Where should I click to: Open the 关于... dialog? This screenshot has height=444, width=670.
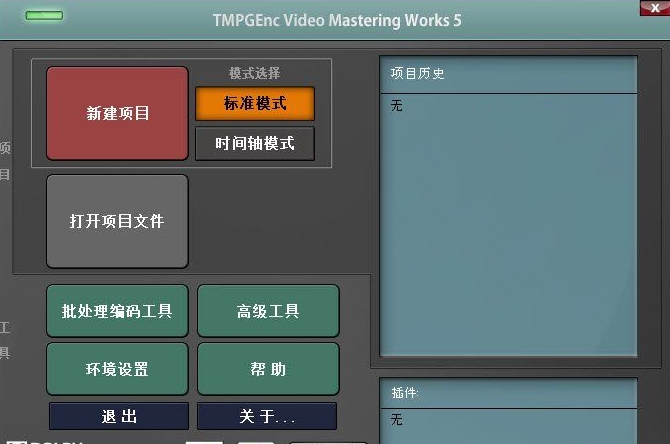(x=267, y=416)
